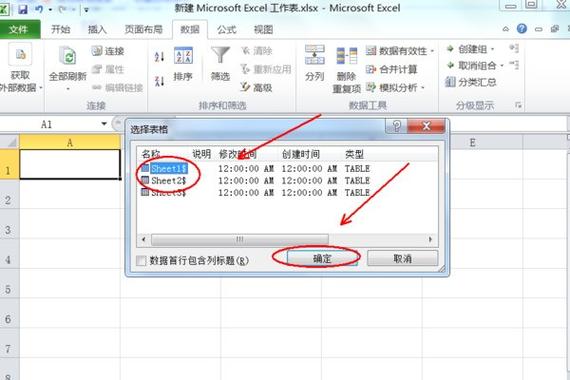Open the 模拟分析 menu
The image size is (570, 380).
tap(395, 87)
